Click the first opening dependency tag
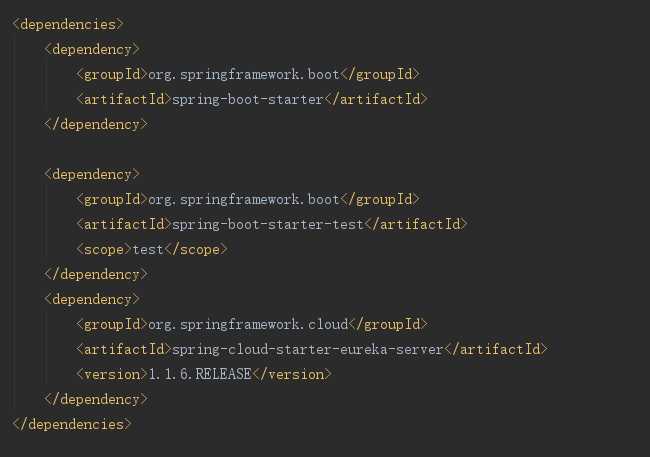 click(92, 49)
